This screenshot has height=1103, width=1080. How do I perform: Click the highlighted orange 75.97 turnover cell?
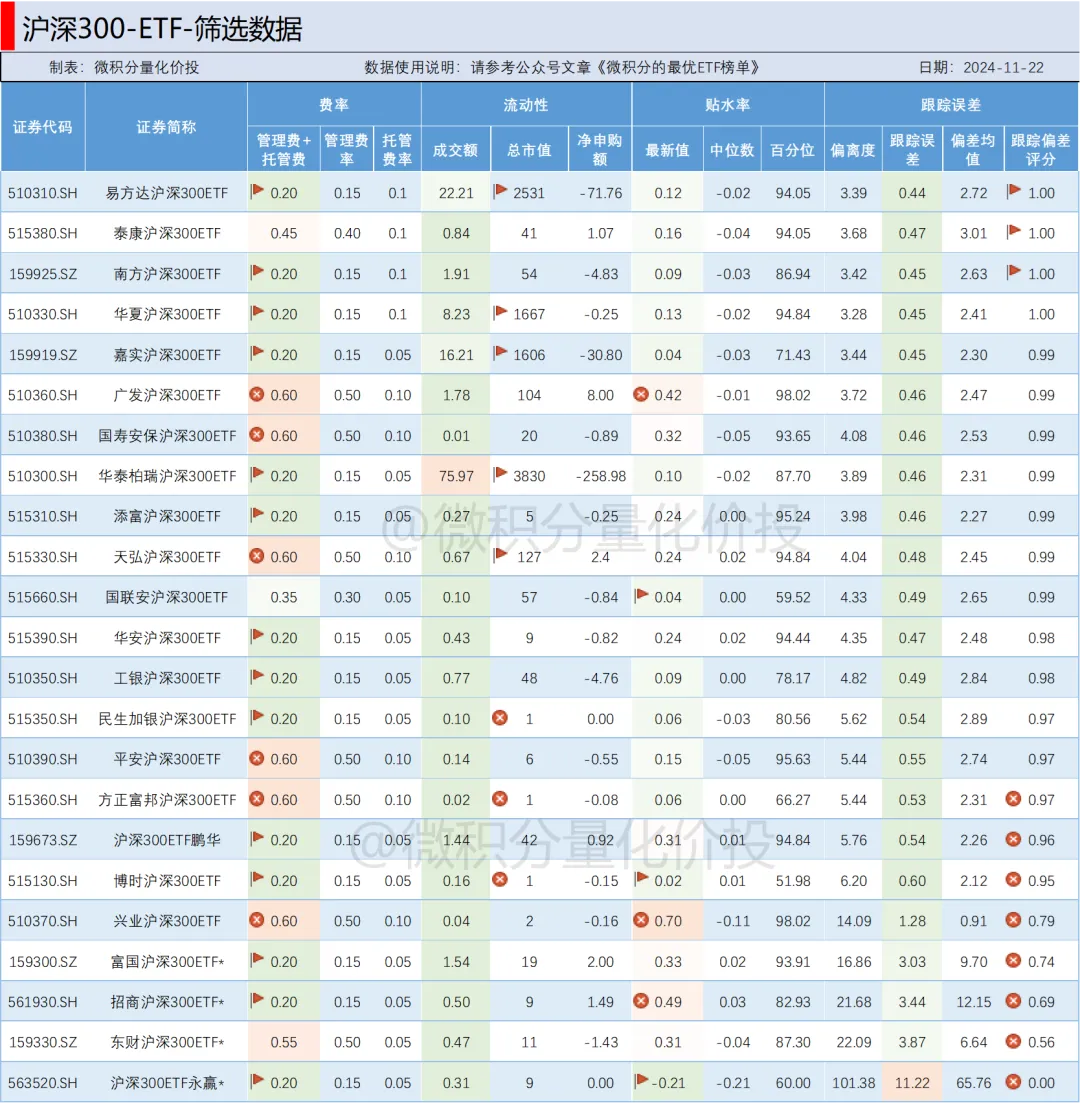pyautogui.click(x=455, y=476)
